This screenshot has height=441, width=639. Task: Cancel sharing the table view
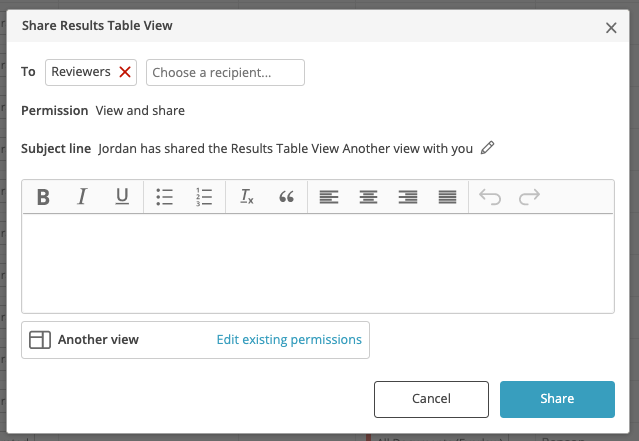coord(431,399)
